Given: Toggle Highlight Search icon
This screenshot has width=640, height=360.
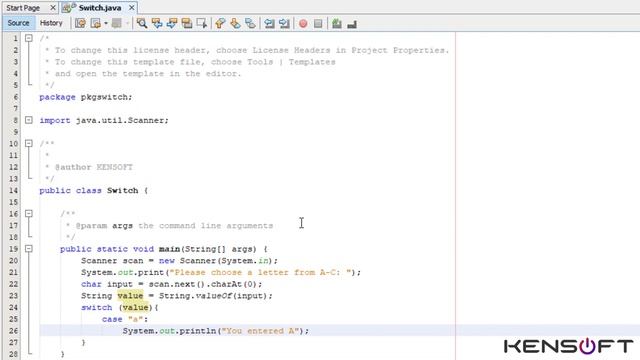Looking at the screenshot, I should [187, 23].
